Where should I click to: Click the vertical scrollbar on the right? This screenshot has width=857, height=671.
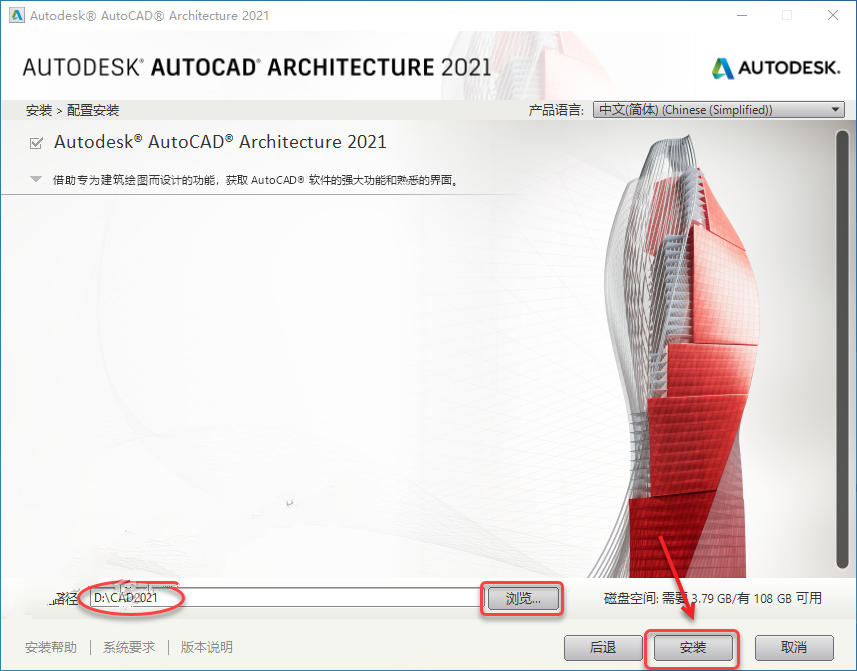(x=842, y=350)
